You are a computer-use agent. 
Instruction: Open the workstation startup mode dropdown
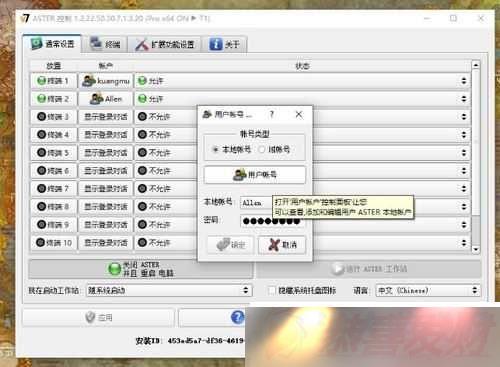point(169,290)
